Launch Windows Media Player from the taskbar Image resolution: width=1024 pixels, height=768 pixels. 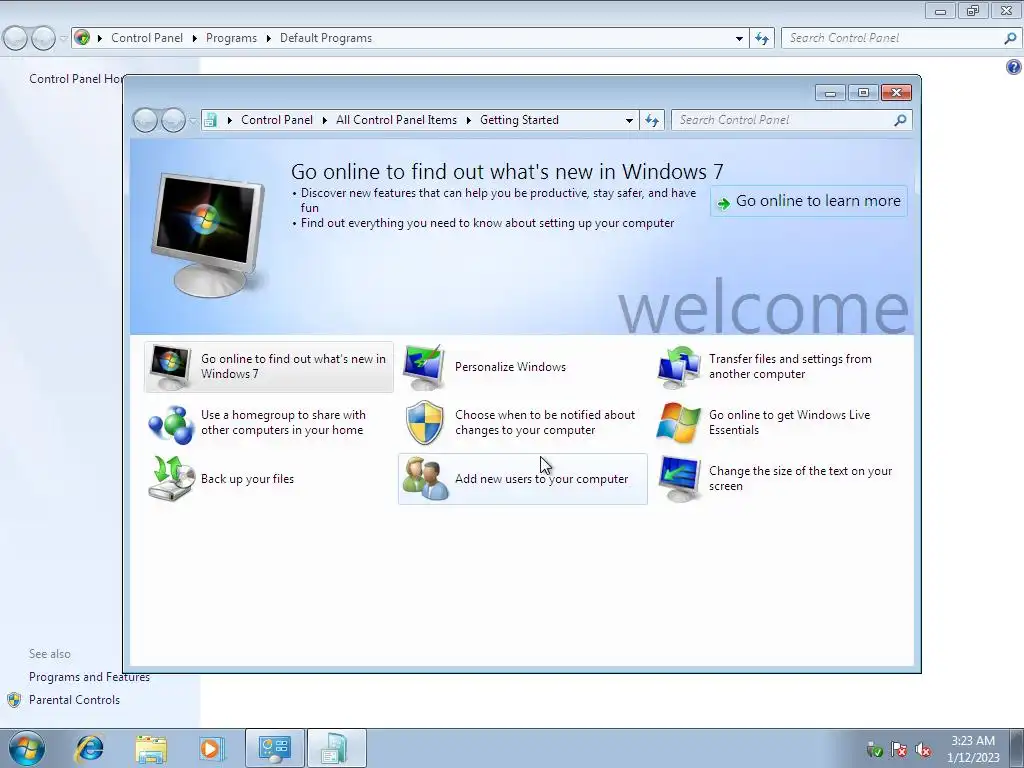pos(211,748)
